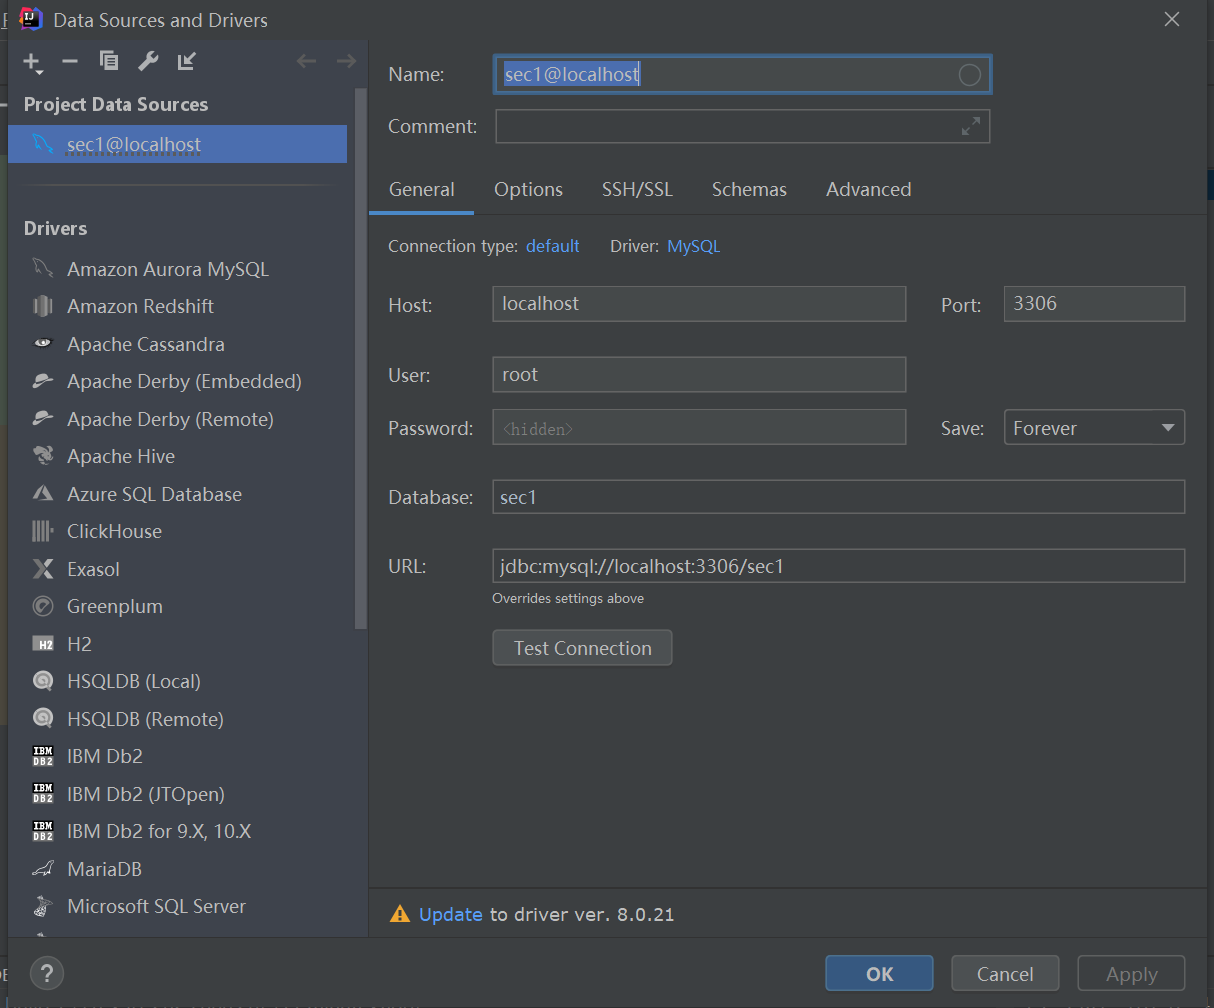Click Test Connection button

(x=582, y=648)
